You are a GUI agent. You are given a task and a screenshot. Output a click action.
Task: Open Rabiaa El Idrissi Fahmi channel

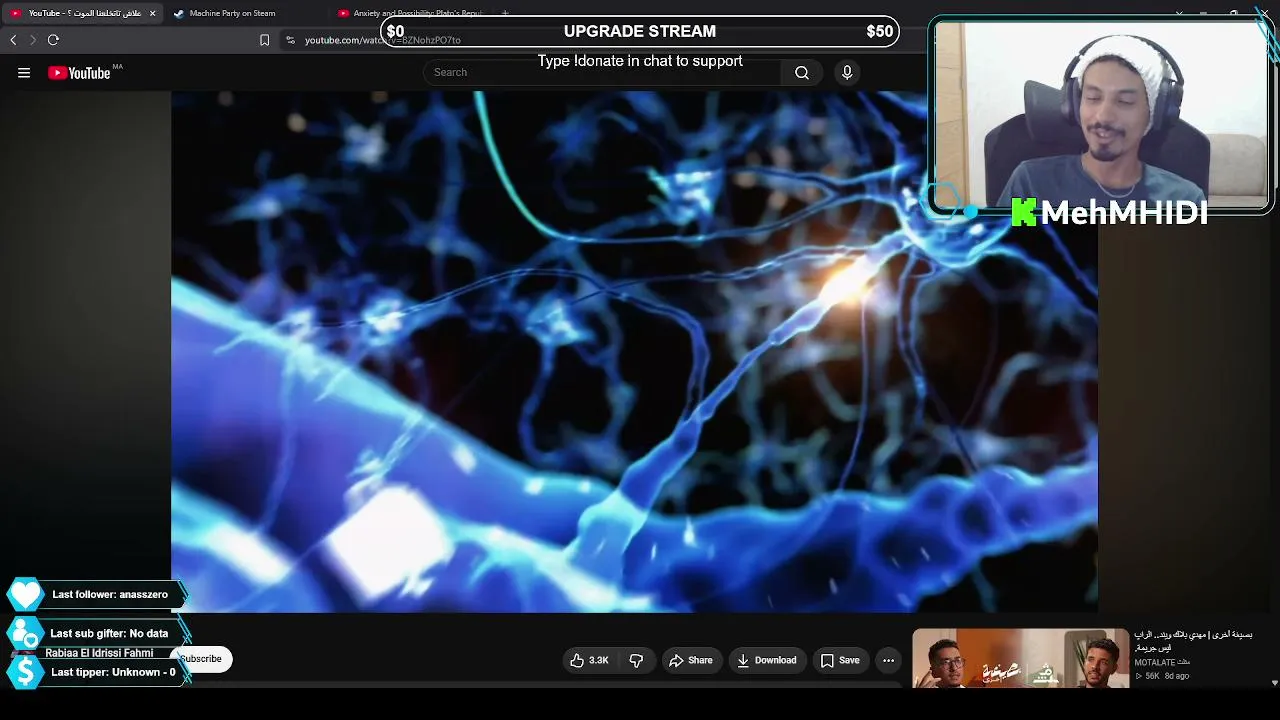point(99,653)
